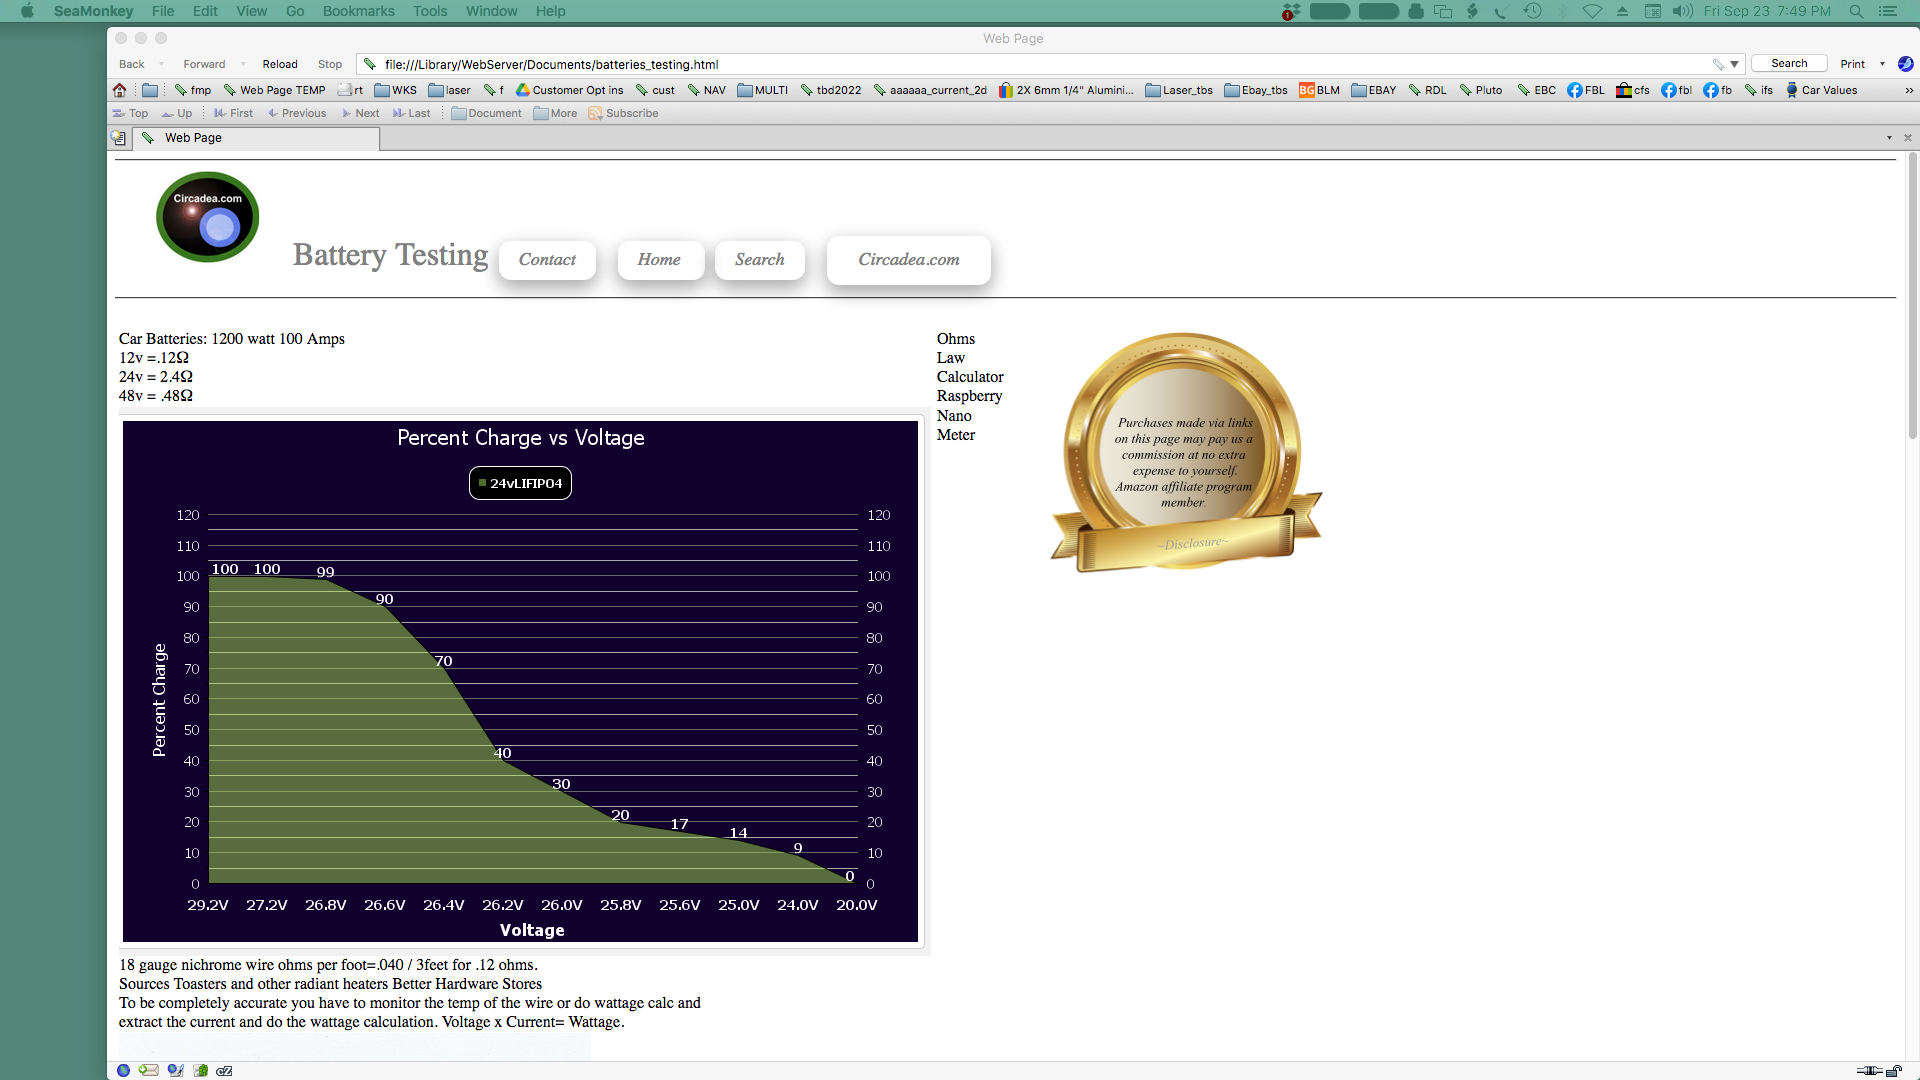Image resolution: width=1920 pixels, height=1080 pixels.
Task: Open the Tools menu
Action: [430, 11]
